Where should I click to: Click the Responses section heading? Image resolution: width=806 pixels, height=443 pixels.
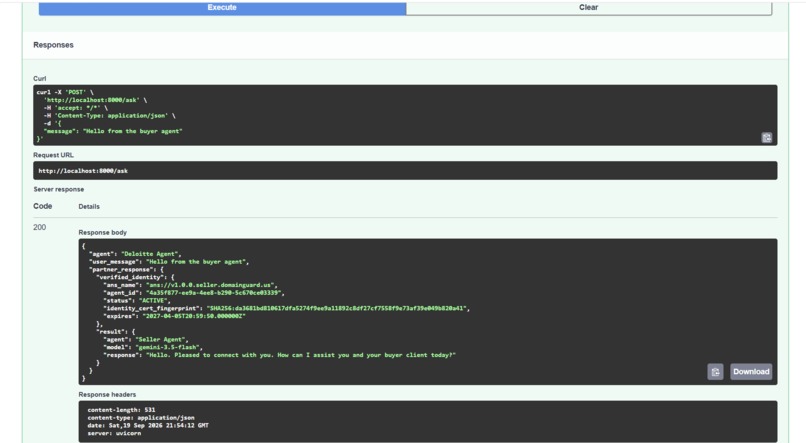pos(53,45)
